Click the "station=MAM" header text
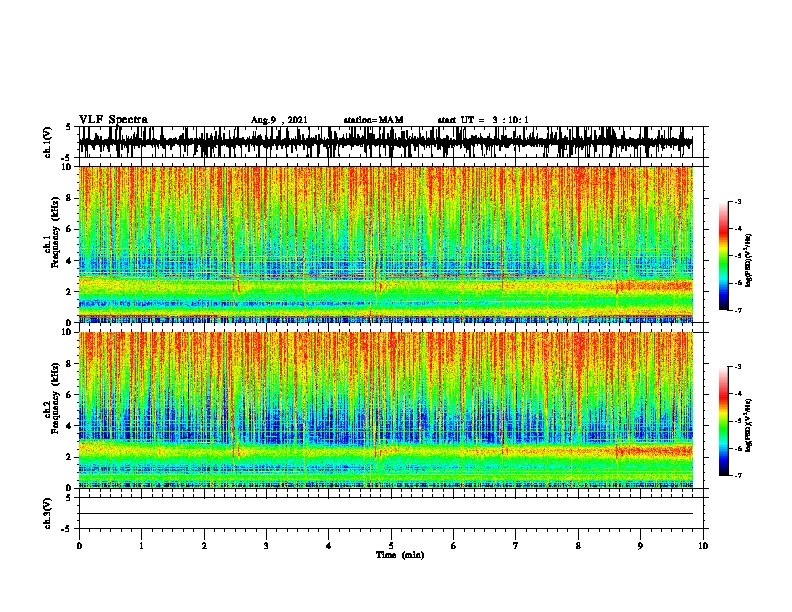 (374, 120)
